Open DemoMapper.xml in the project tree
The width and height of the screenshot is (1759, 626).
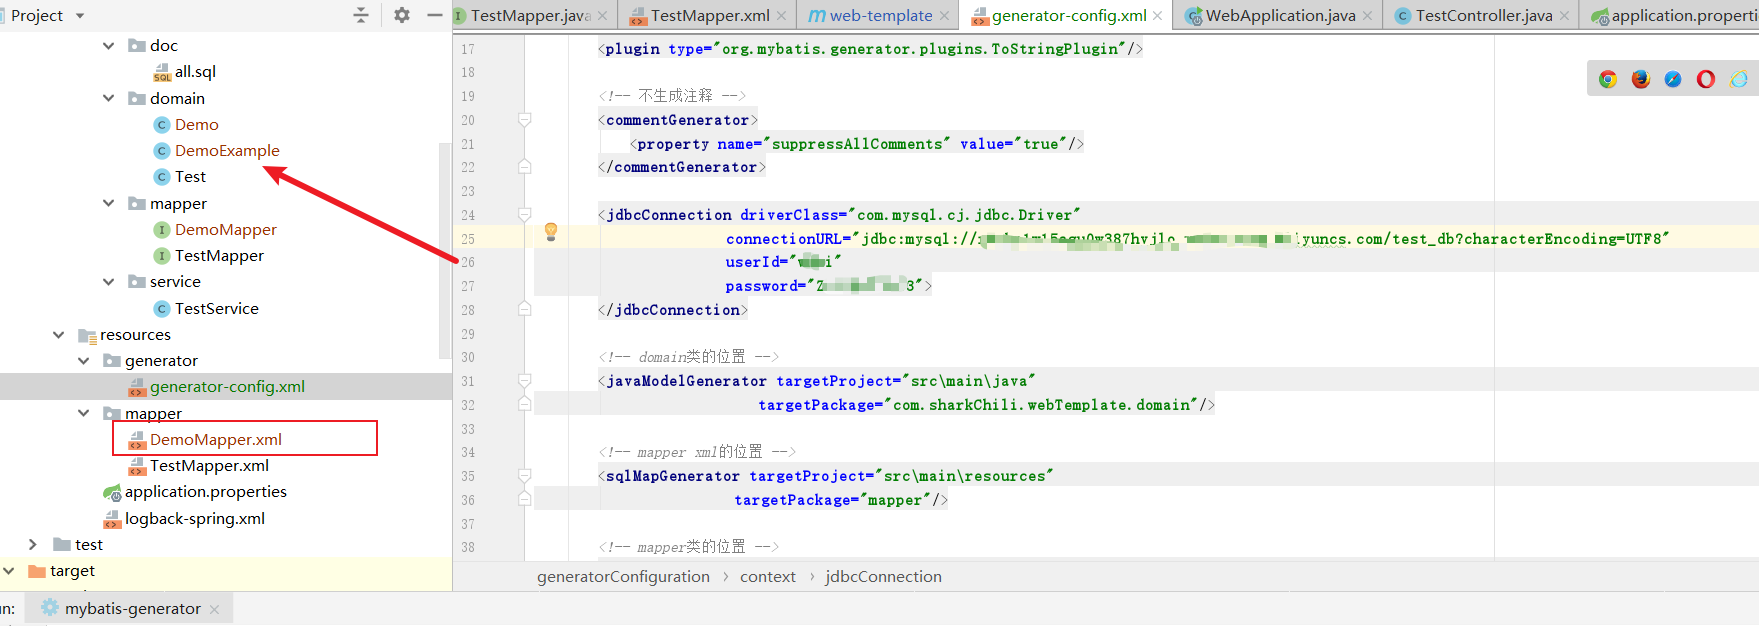point(215,440)
